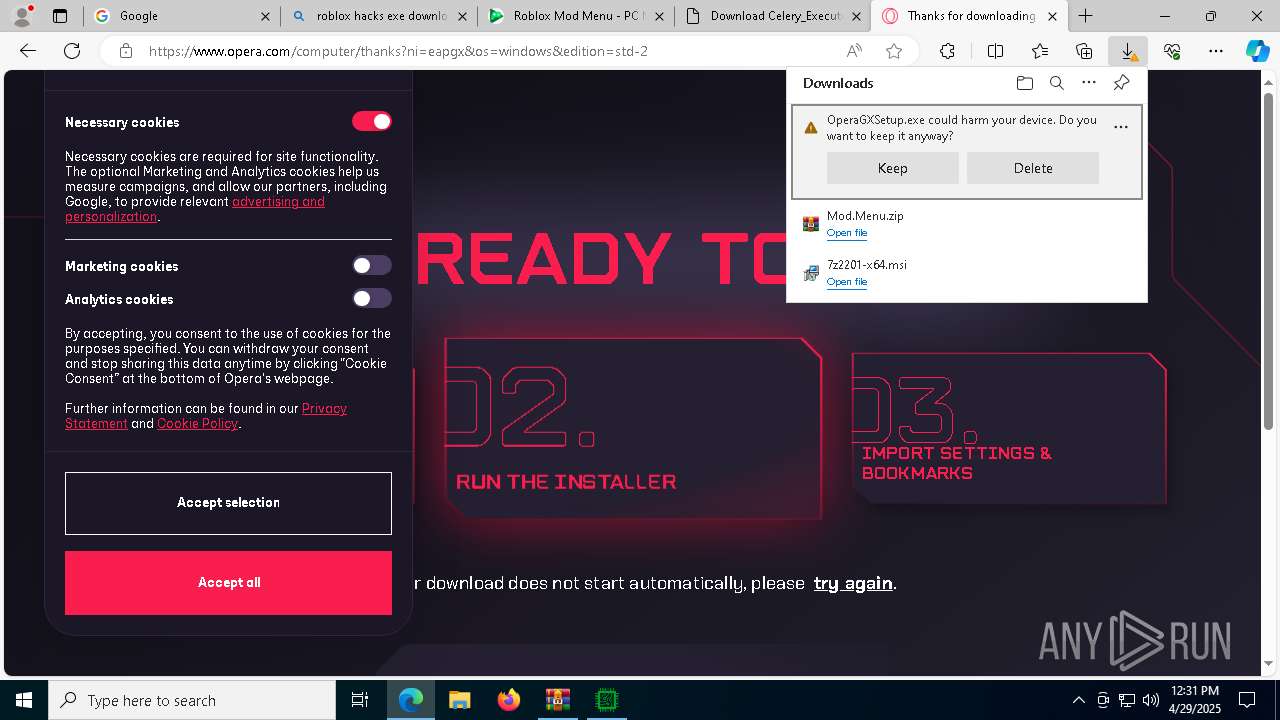The width and height of the screenshot is (1280, 720).
Task: Open the green chip taskbar app
Action: coord(606,700)
